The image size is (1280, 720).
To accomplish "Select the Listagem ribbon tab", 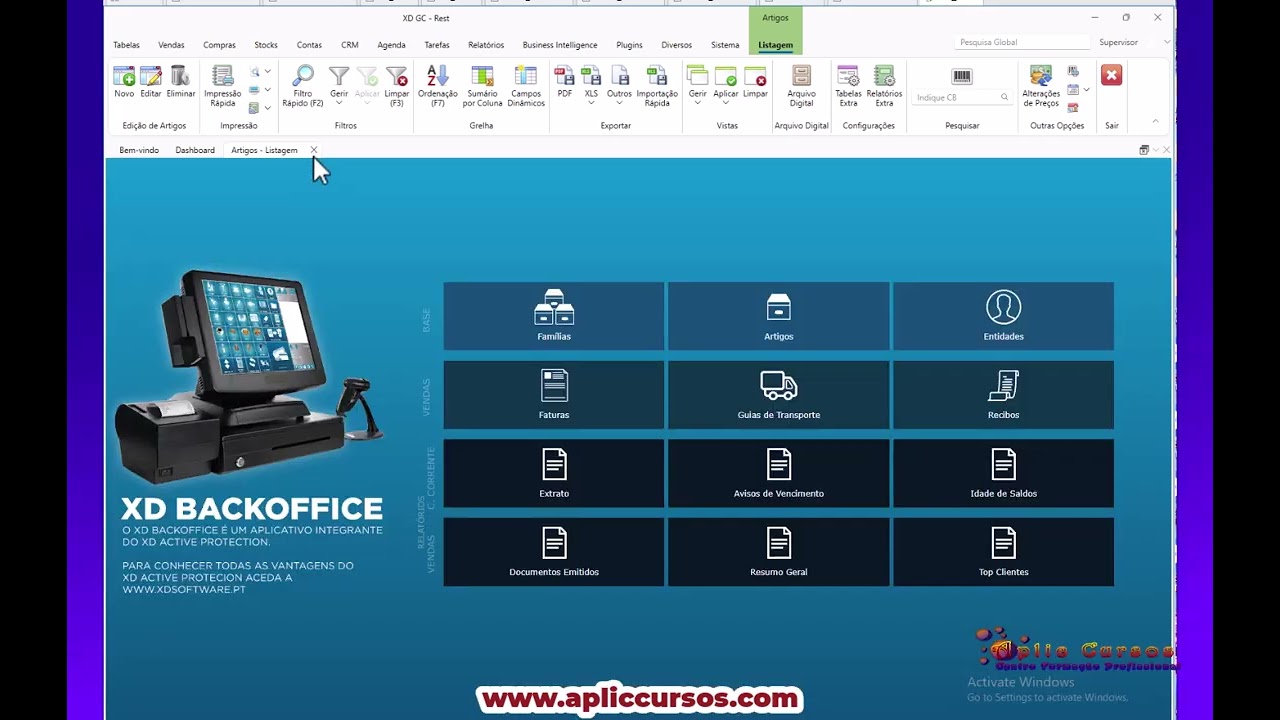I will pyautogui.click(x=775, y=45).
